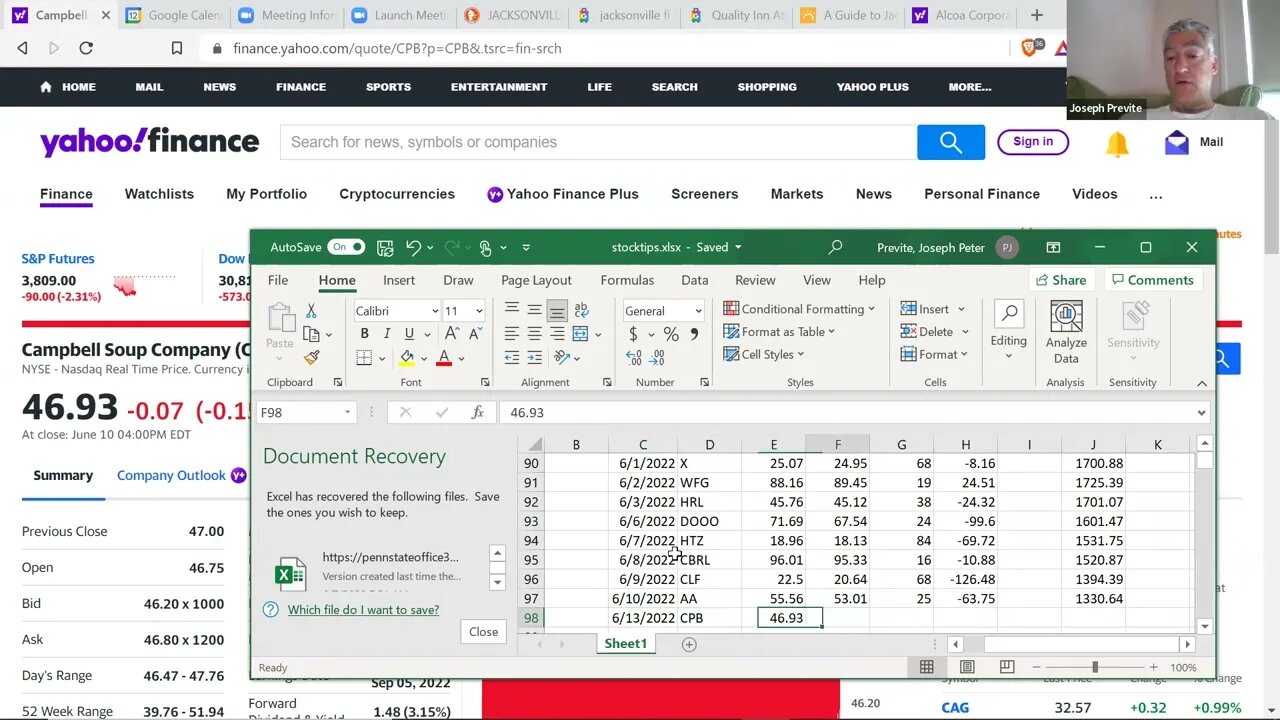Apply Comma Style format
1280x720 pixels.
[694, 334]
